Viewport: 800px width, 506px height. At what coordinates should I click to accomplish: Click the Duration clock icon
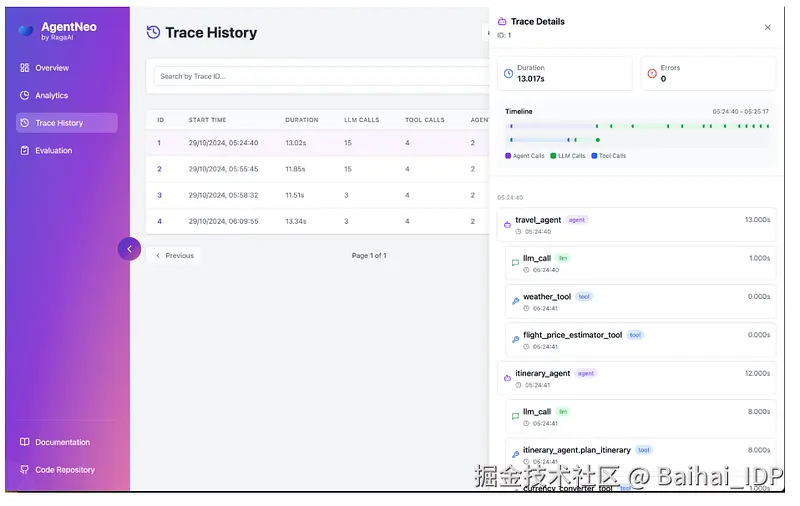pyautogui.click(x=509, y=73)
